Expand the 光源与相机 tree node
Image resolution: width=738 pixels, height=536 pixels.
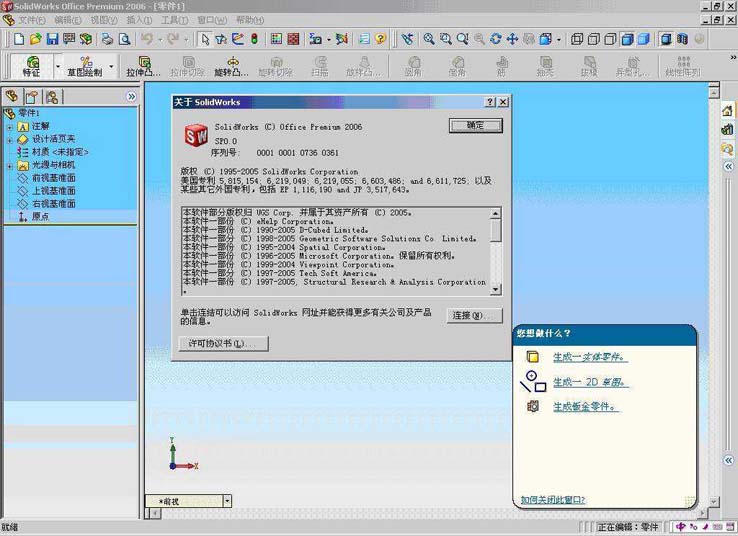tap(9, 166)
